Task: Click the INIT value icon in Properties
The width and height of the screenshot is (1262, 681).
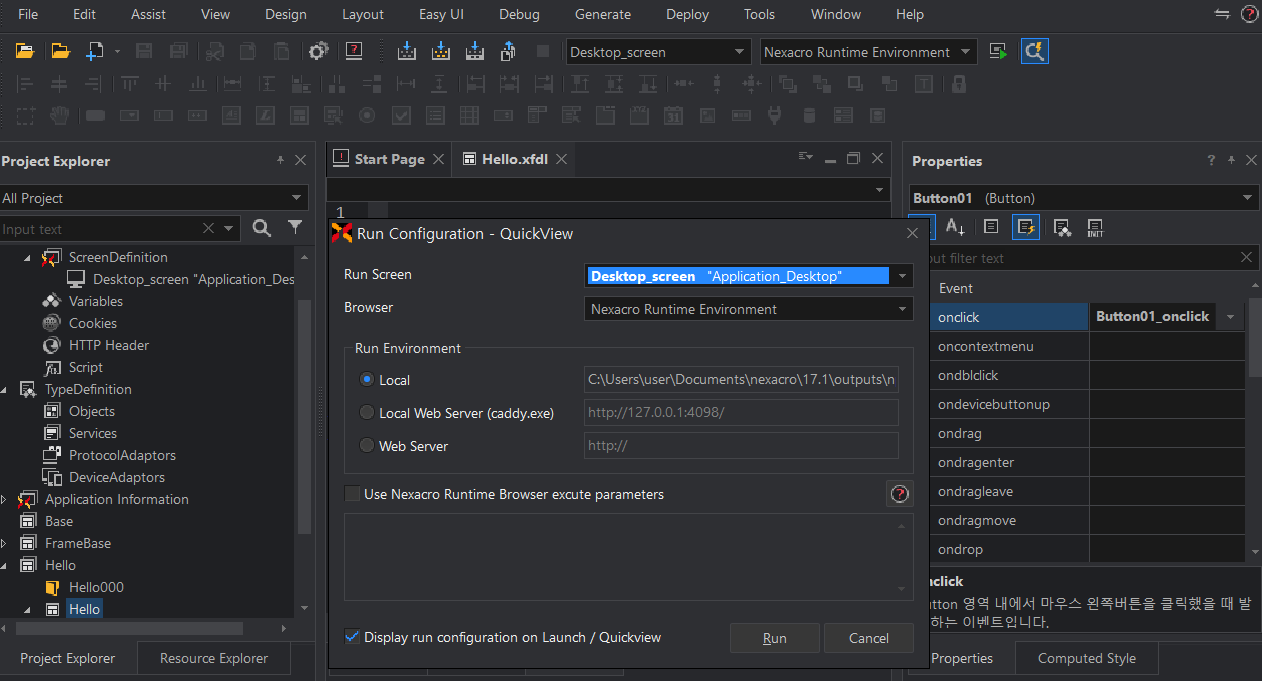Action: (x=1095, y=227)
